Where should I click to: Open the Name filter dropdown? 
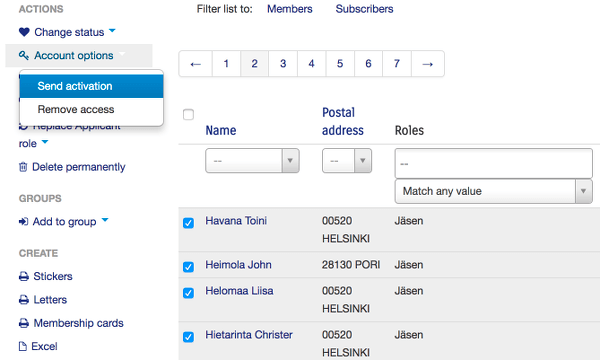252,161
